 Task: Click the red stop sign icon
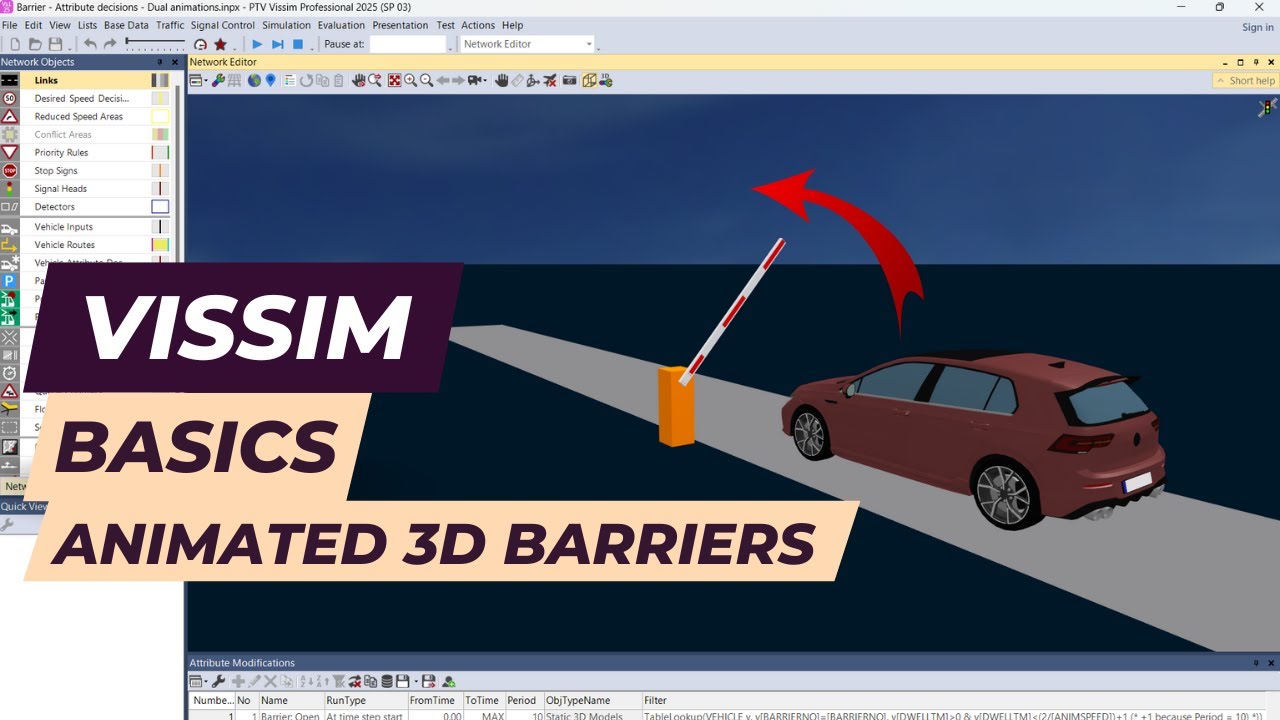tap(9, 170)
